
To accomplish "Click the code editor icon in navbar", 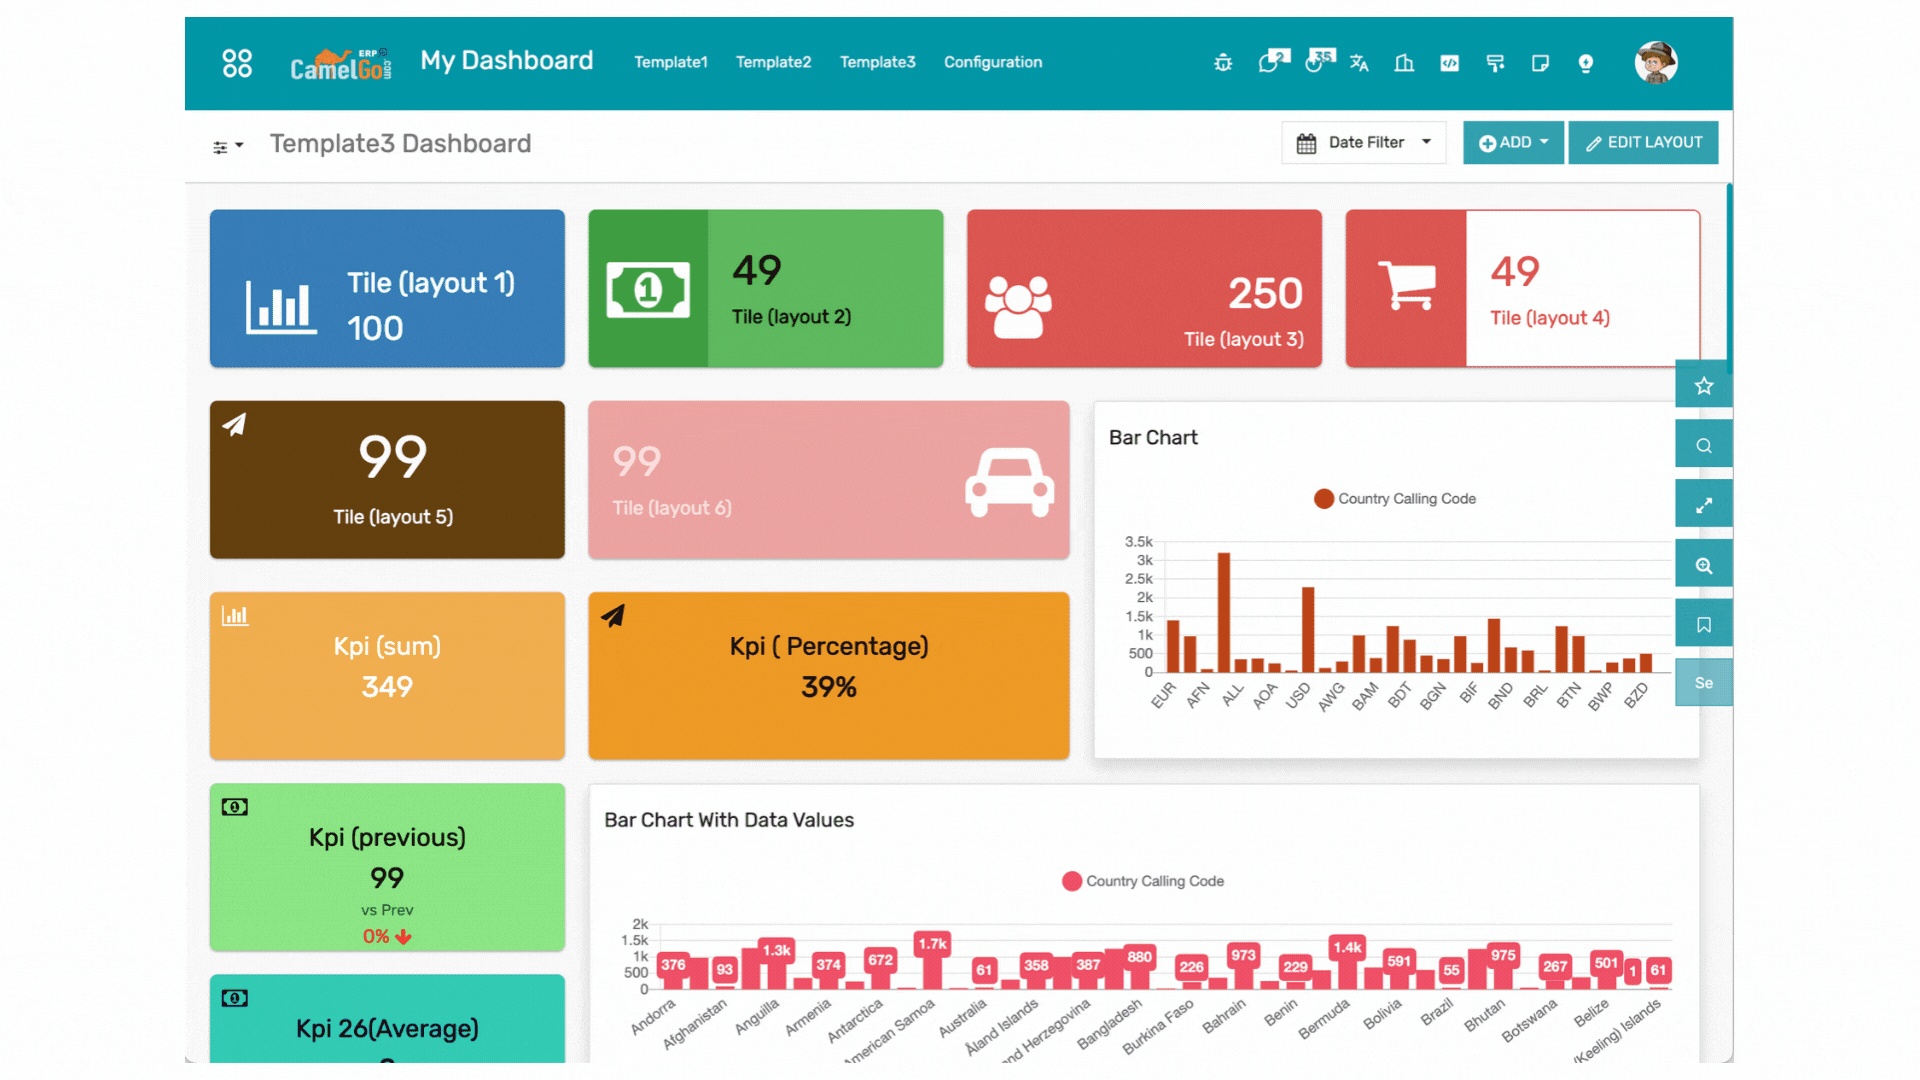I will tap(1449, 63).
